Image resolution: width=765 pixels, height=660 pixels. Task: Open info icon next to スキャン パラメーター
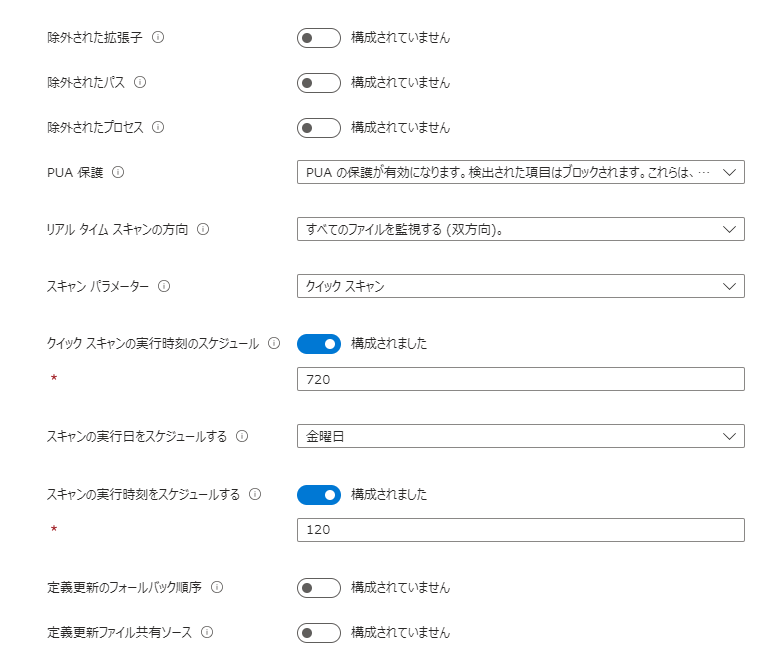coord(164,286)
